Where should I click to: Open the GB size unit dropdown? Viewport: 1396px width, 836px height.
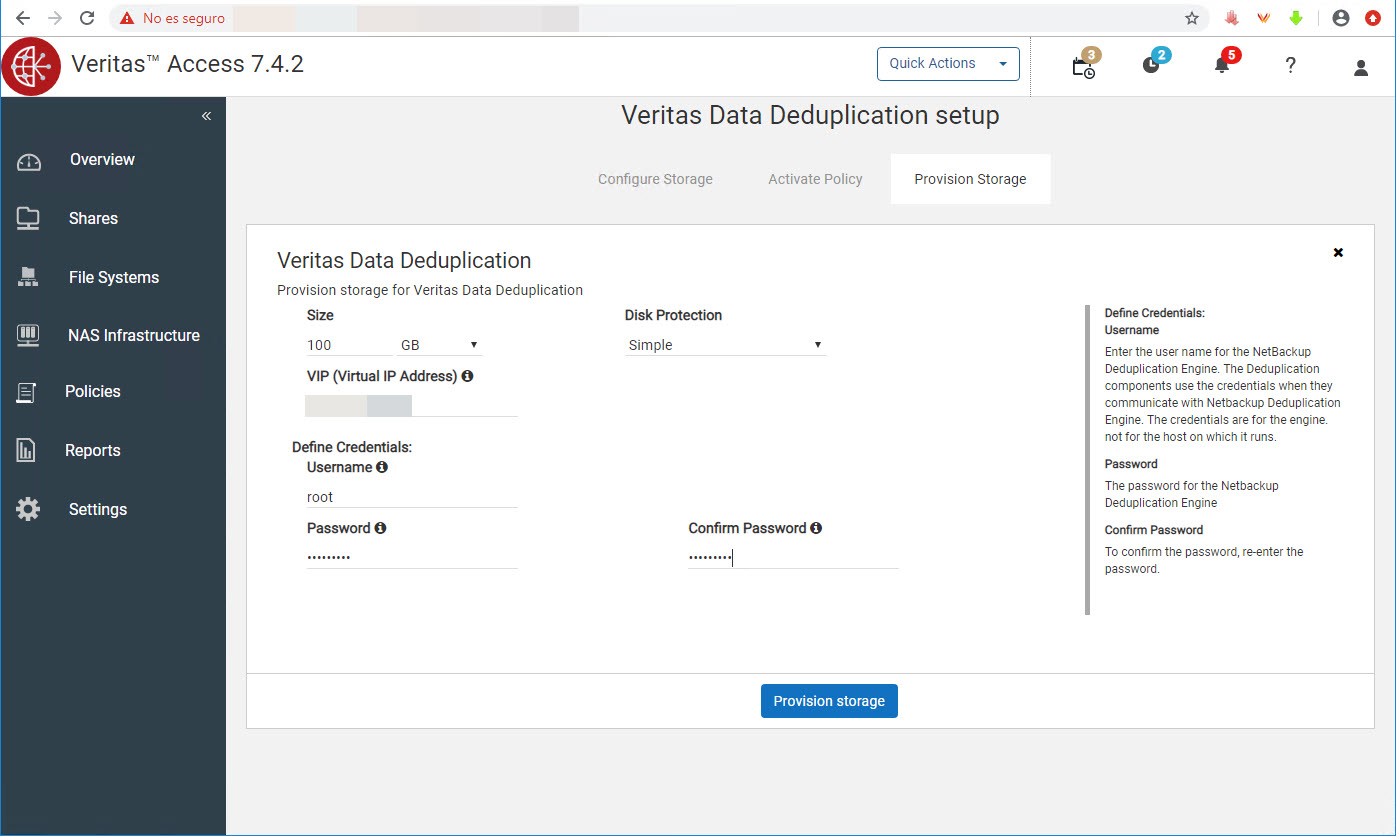pyautogui.click(x=440, y=345)
